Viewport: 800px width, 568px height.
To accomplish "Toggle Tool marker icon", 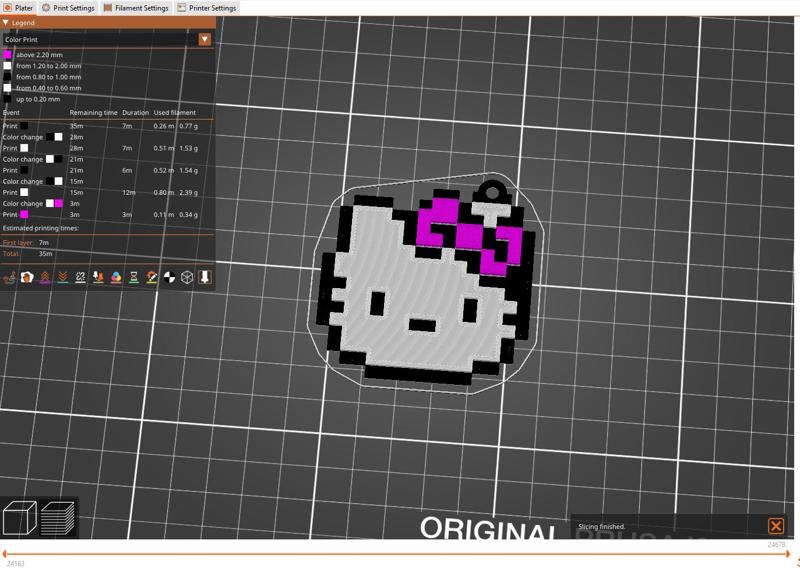I will pos(205,278).
